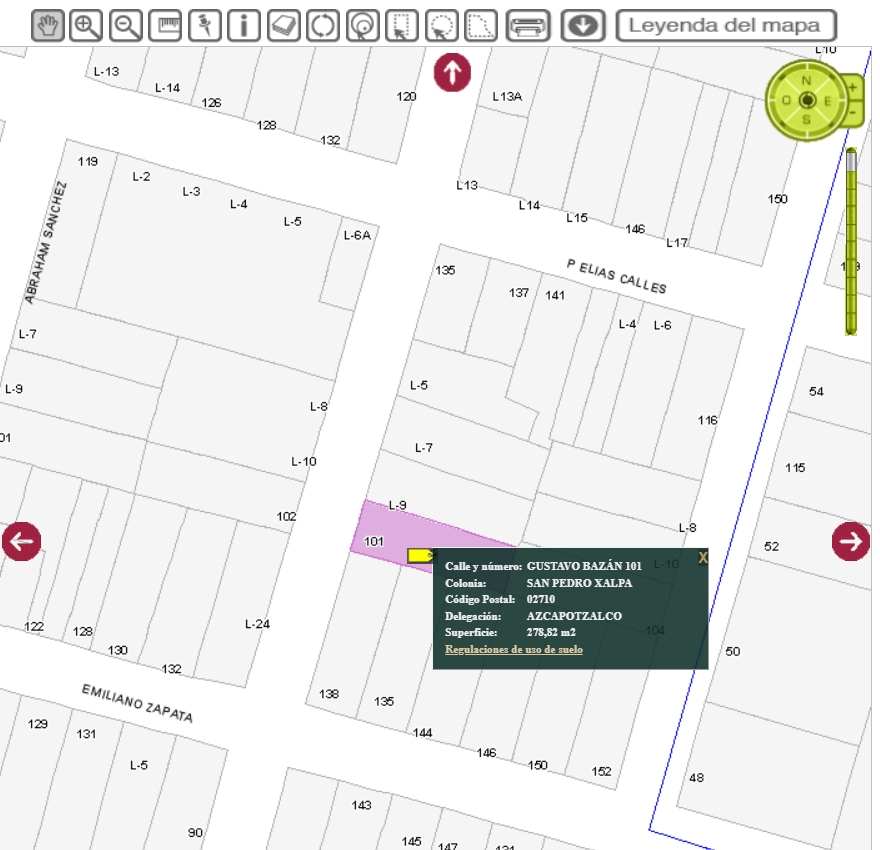Click the postal code '02710'
The height and width of the screenshot is (850, 880).
click(x=540, y=599)
